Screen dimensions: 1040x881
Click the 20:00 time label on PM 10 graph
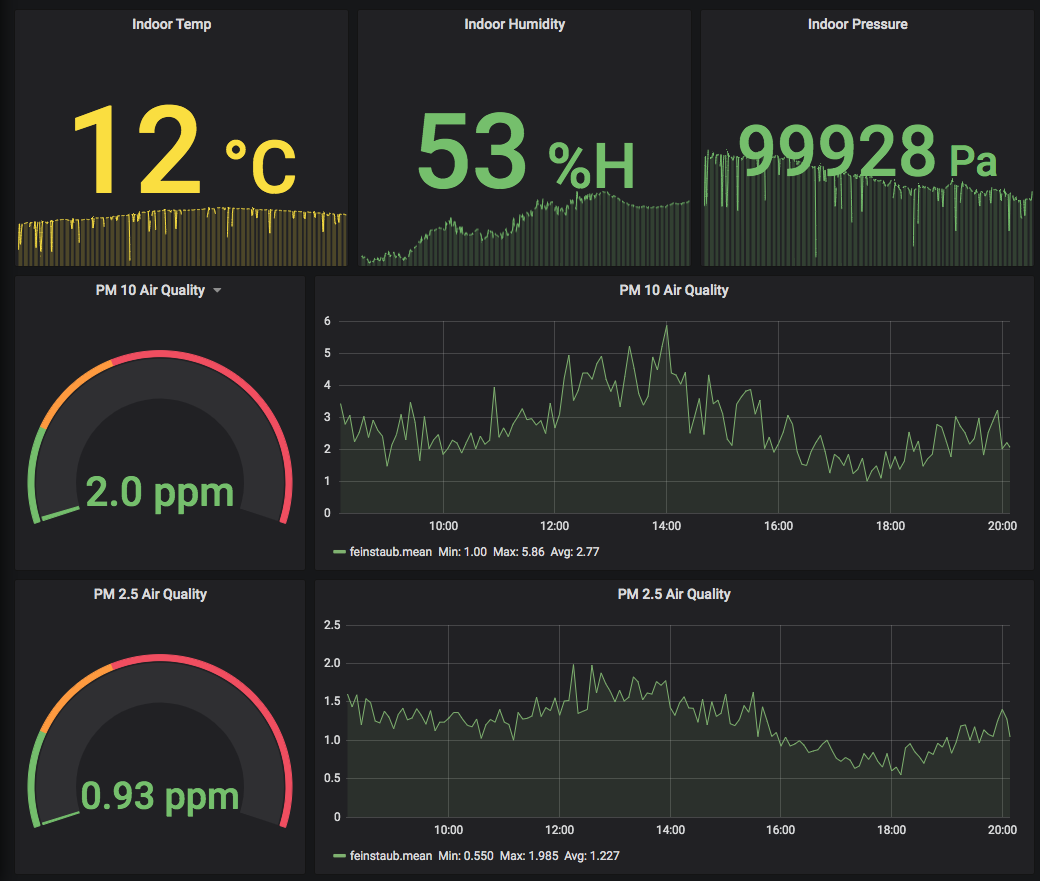click(x=1002, y=526)
